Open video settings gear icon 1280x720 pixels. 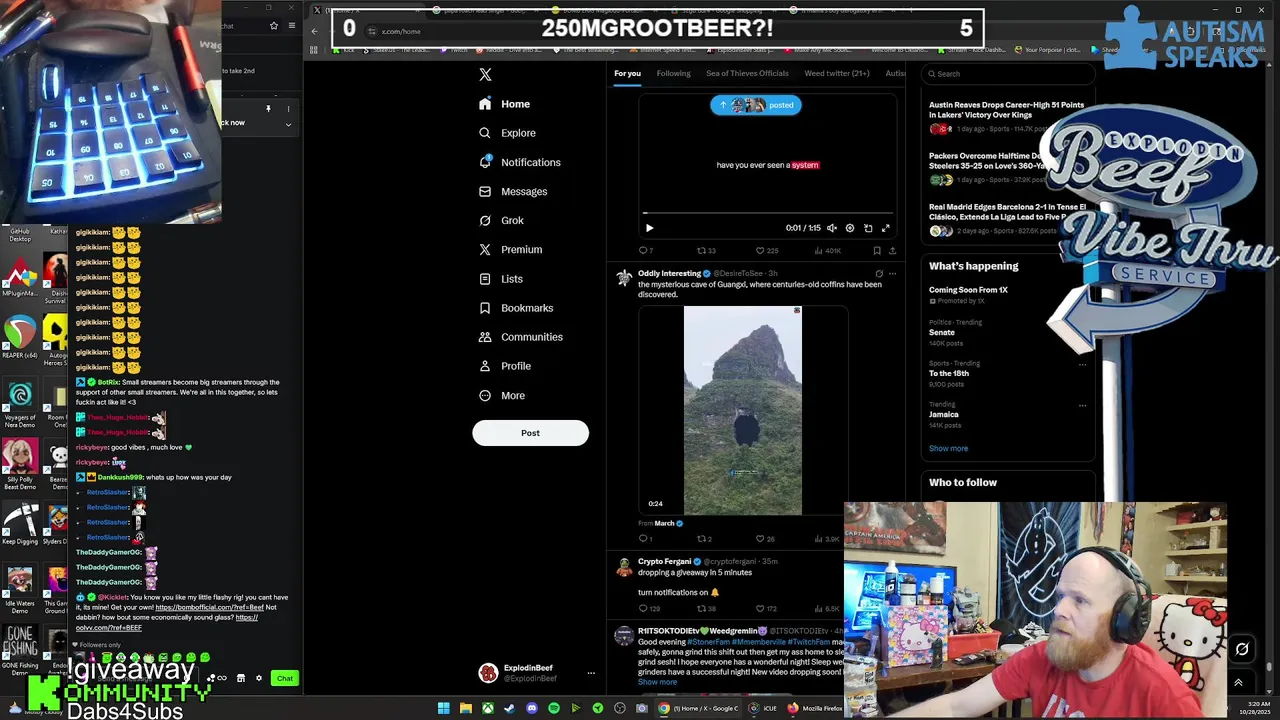click(850, 228)
